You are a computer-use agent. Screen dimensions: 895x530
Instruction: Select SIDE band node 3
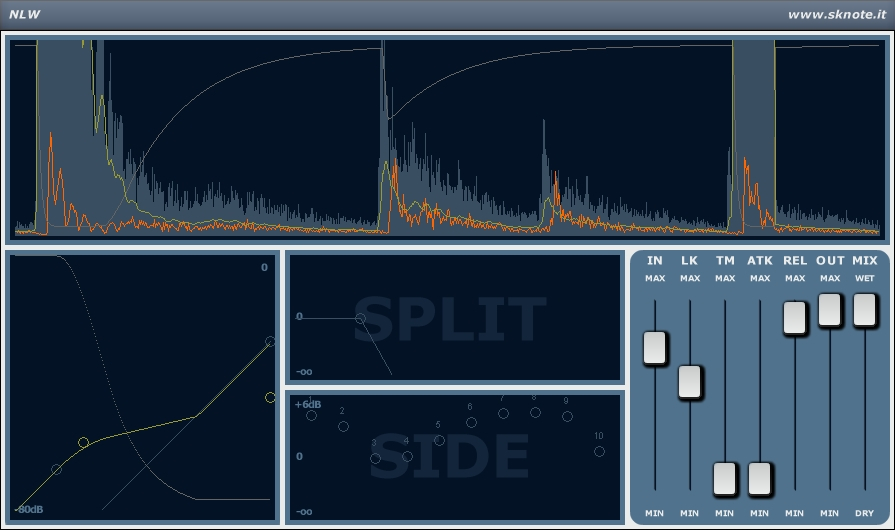[x=375, y=458]
